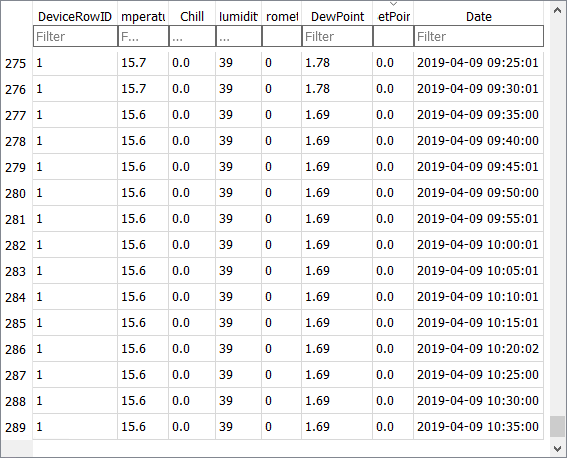
Task: Click the Date filter input box
Action: [x=478, y=36]
